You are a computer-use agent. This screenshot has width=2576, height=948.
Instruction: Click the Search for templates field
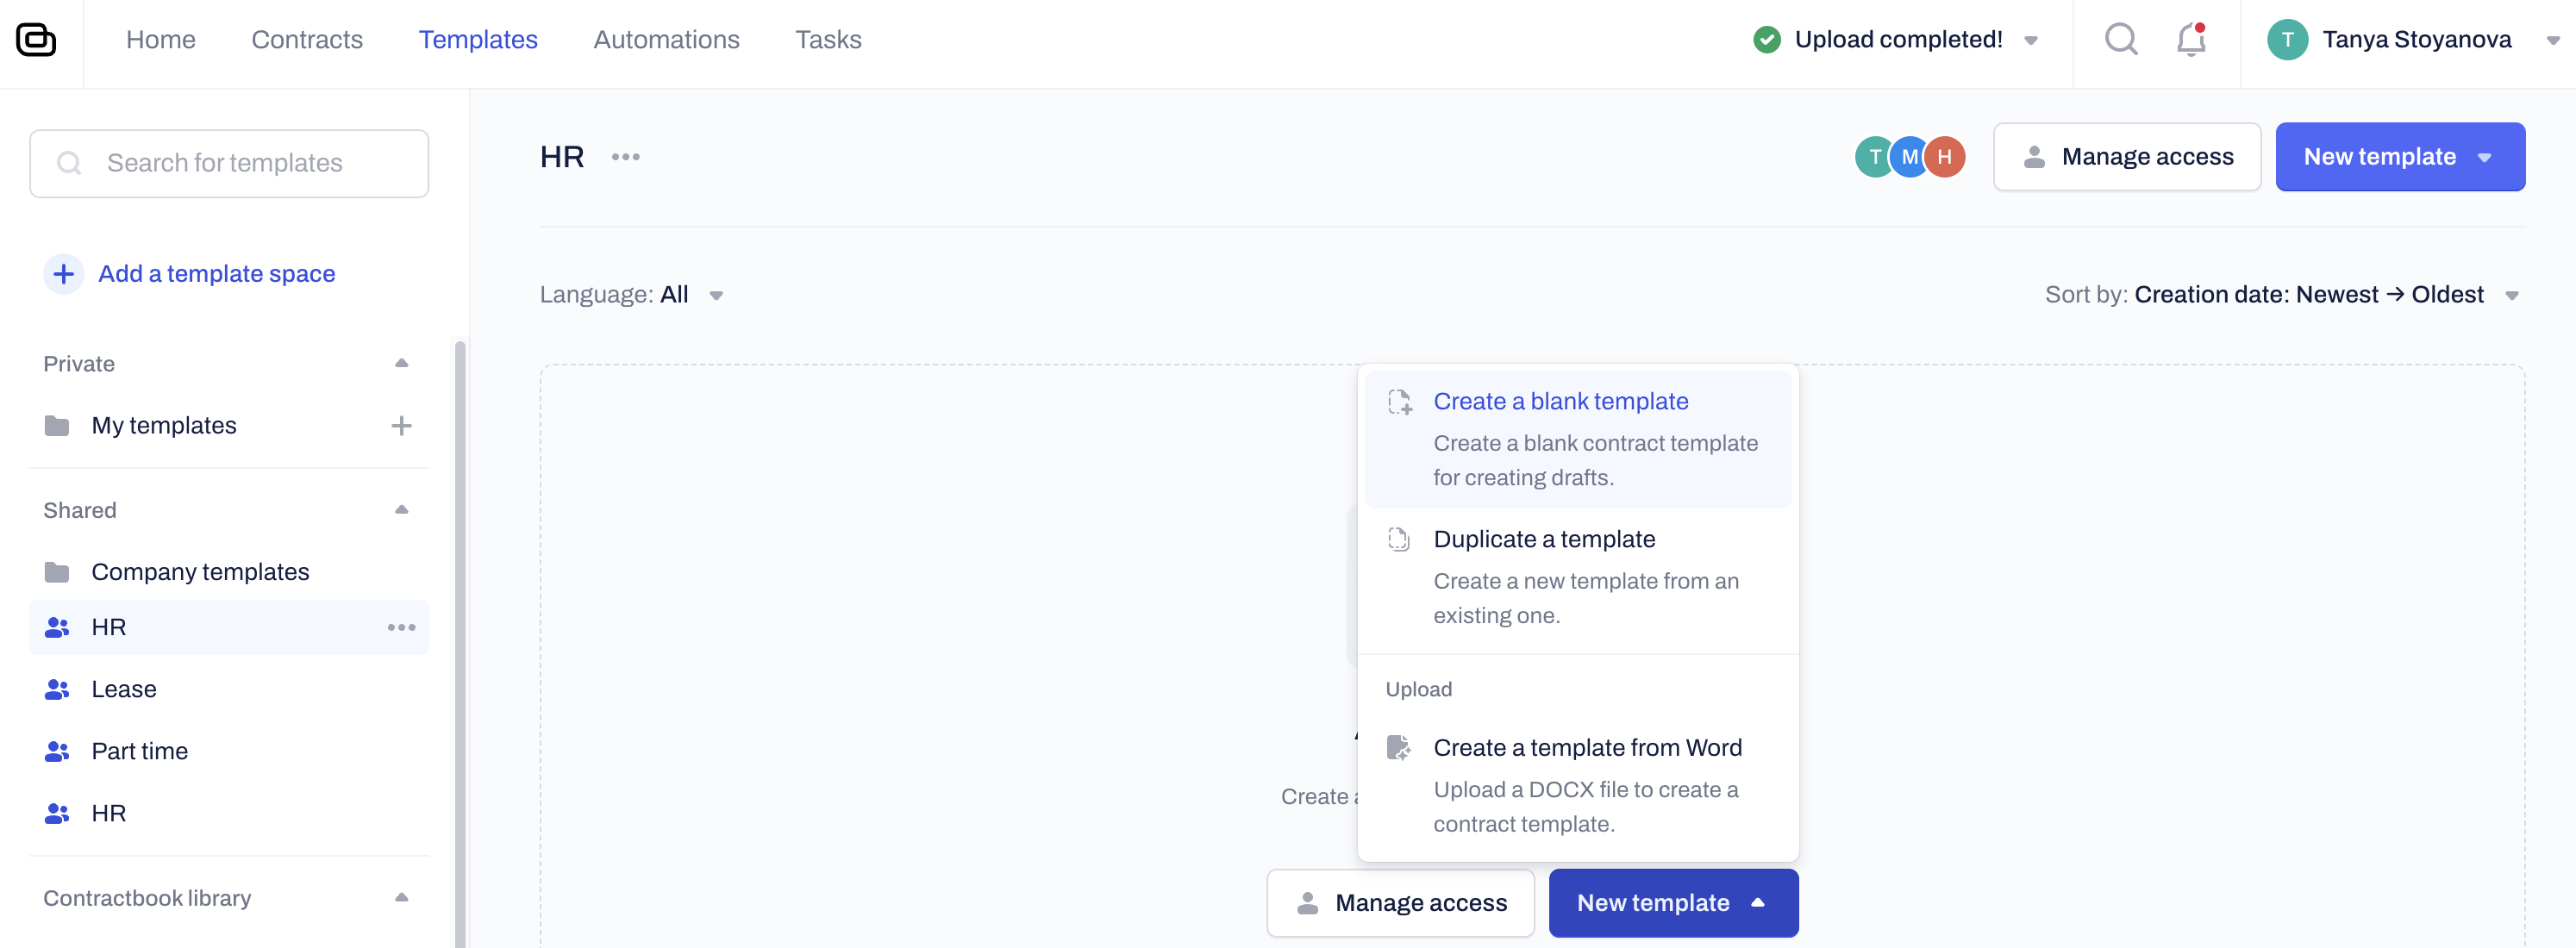coord(229,163)
